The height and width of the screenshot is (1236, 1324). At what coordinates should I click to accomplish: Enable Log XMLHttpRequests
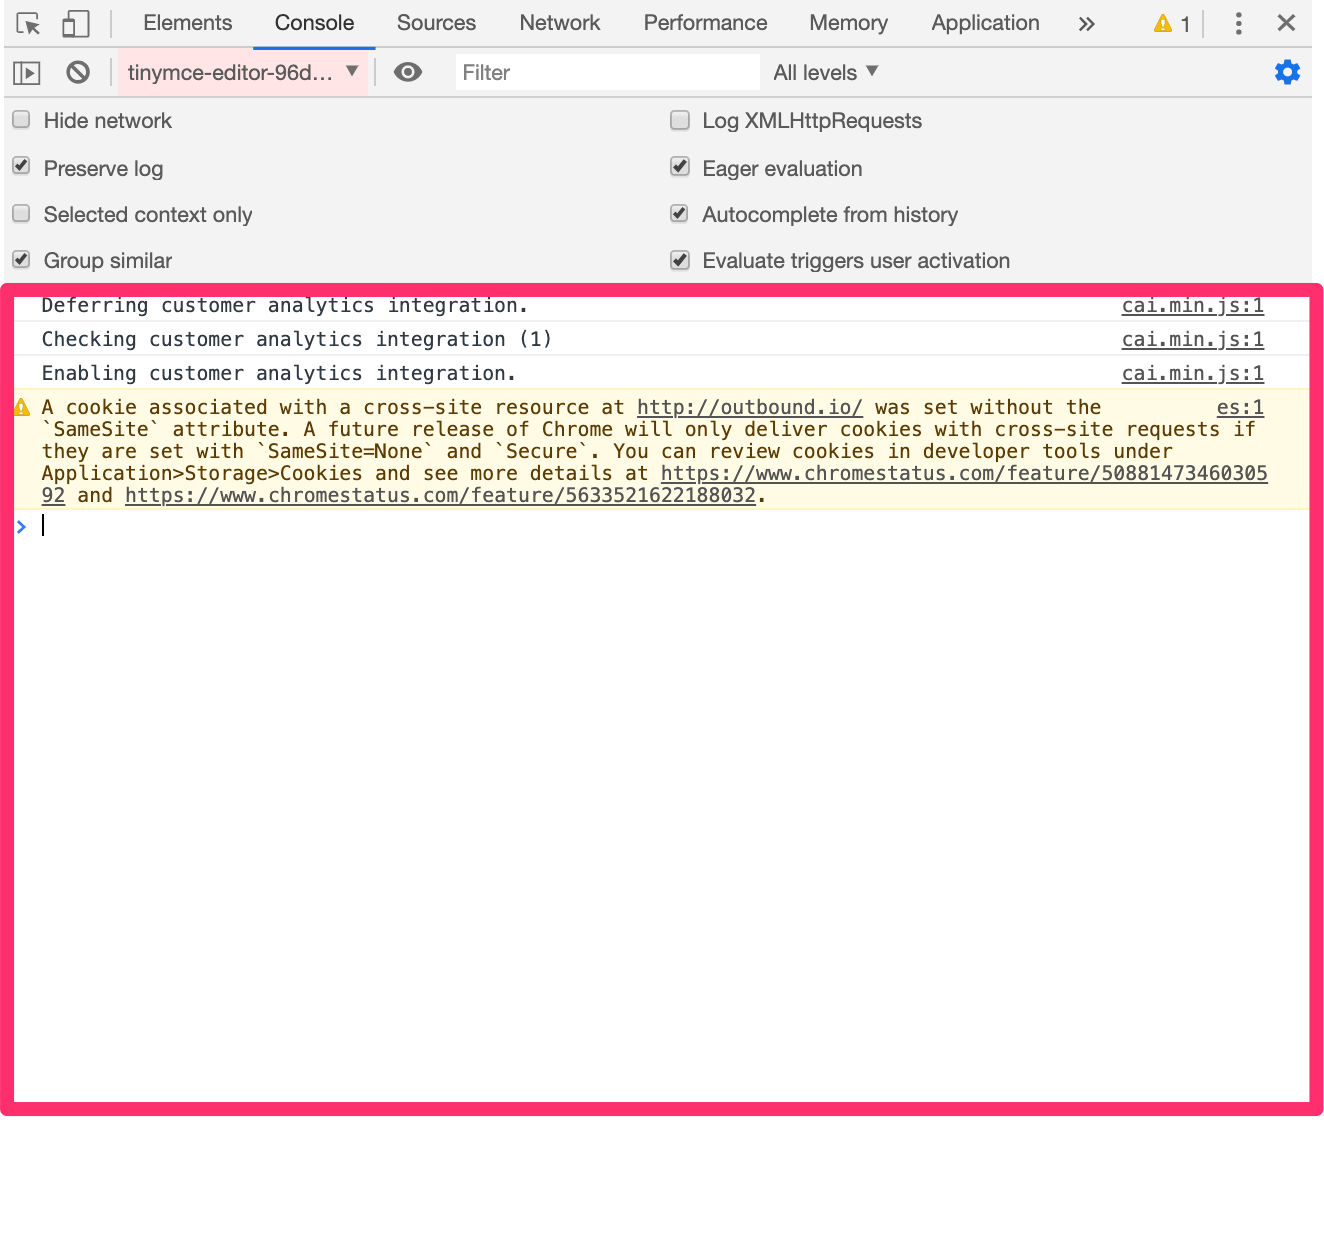coord(680,121)
